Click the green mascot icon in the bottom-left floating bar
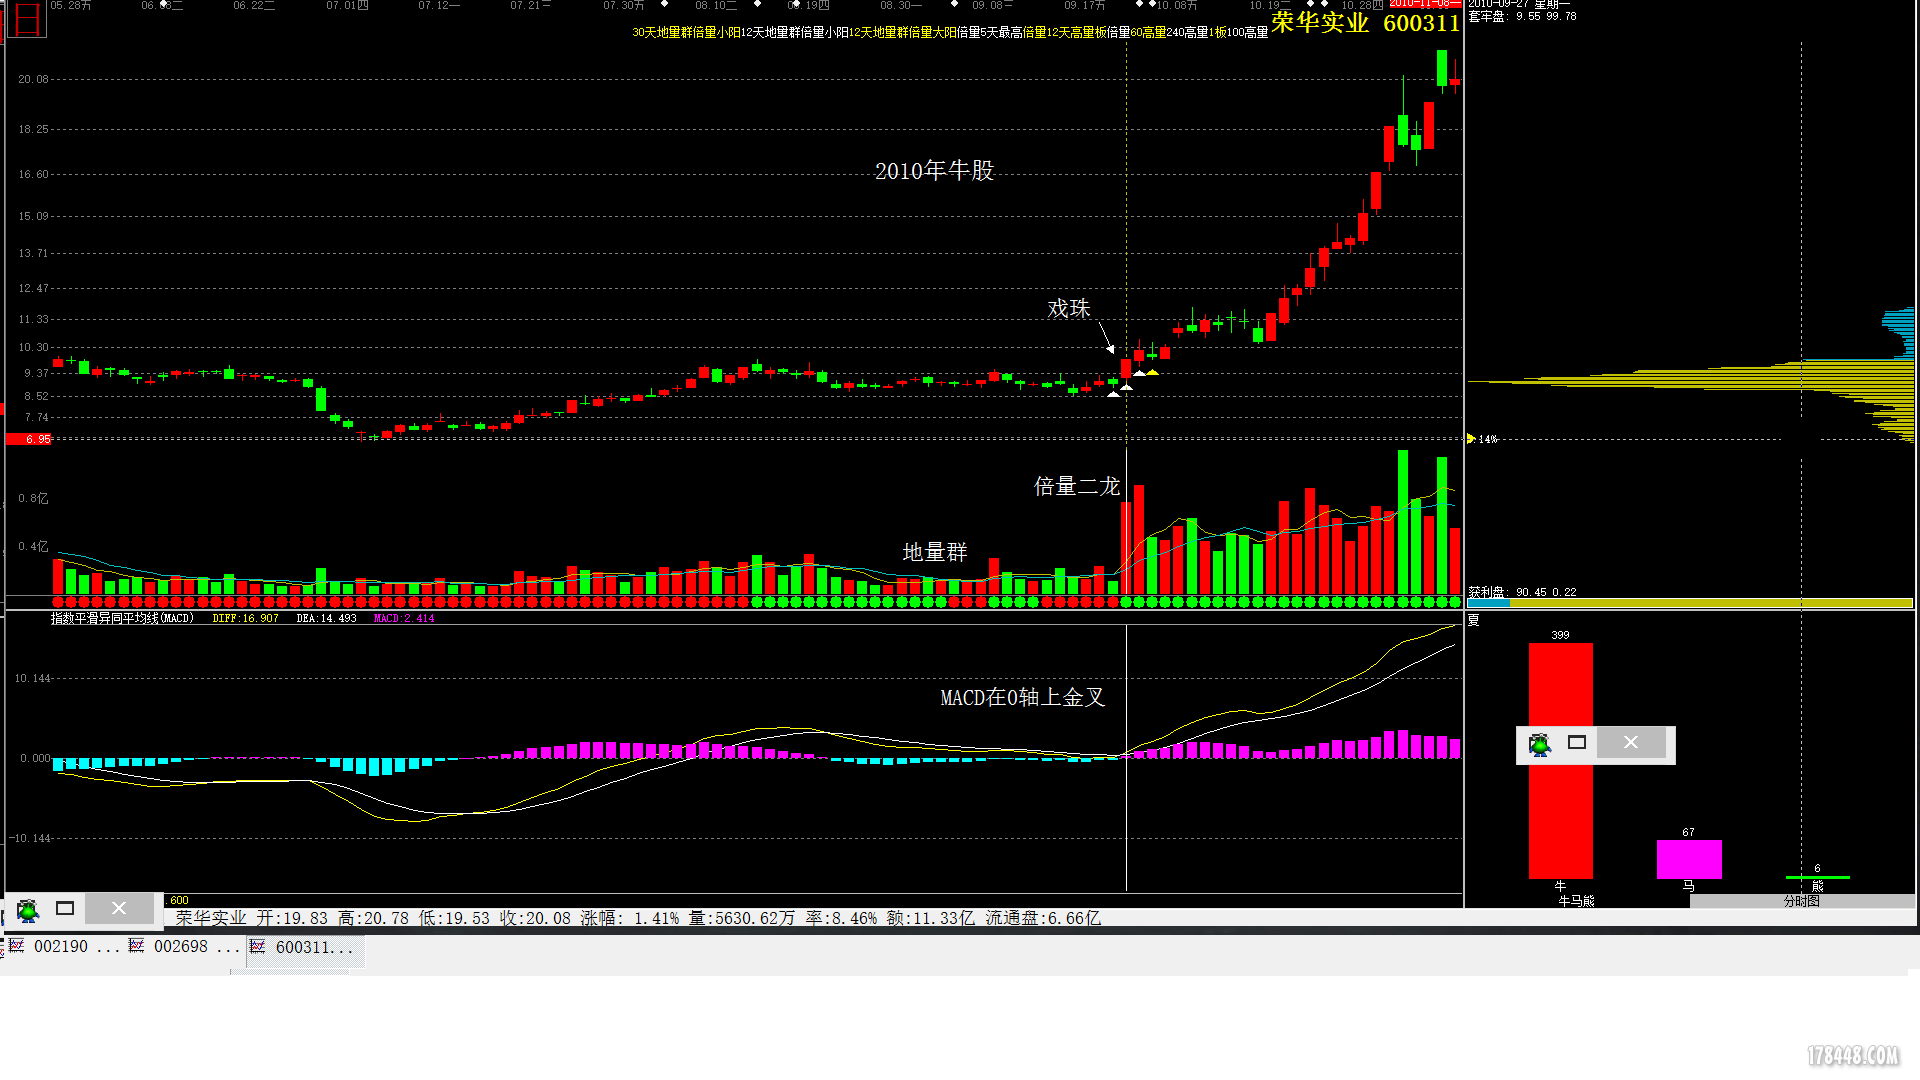1920x1080 pixels. tap(28, 909)
